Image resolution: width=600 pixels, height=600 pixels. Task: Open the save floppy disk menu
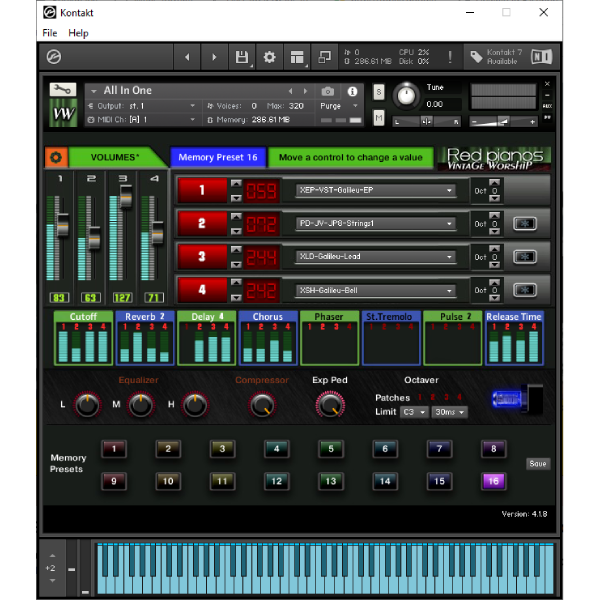click(x=242, y=57)
